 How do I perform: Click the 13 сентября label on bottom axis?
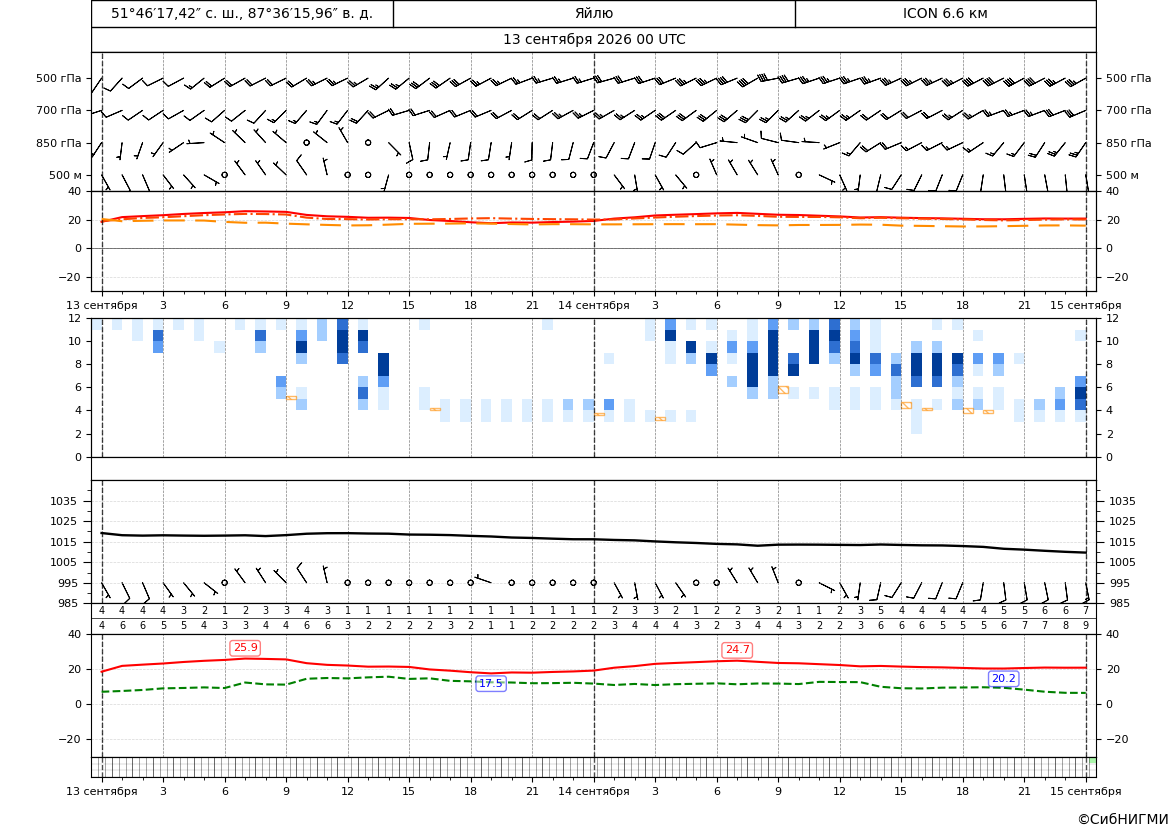click(x=101, y=791)
